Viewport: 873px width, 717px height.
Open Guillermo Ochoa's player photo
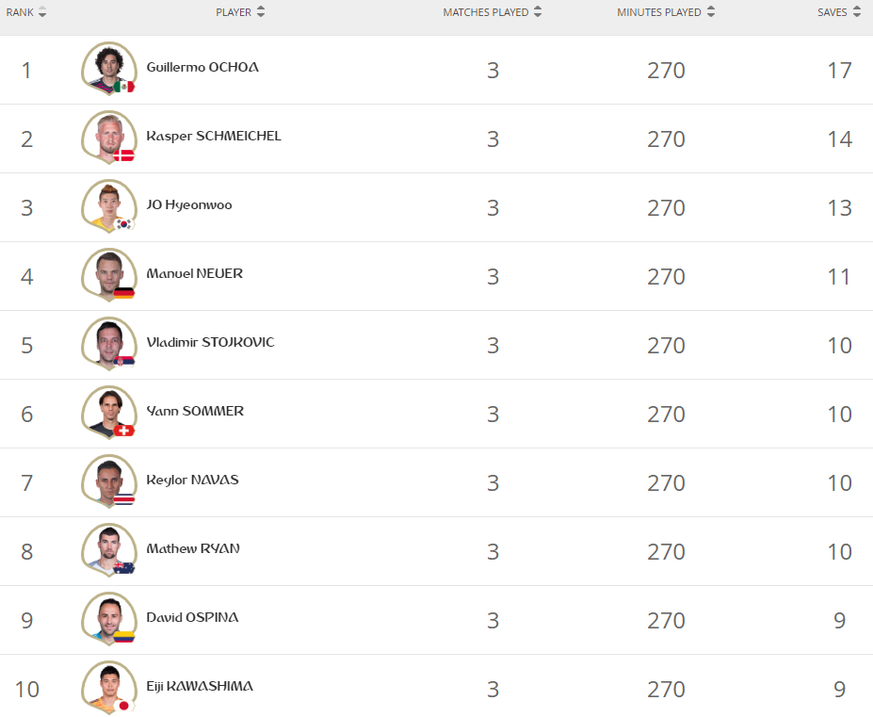pos(109,68)
